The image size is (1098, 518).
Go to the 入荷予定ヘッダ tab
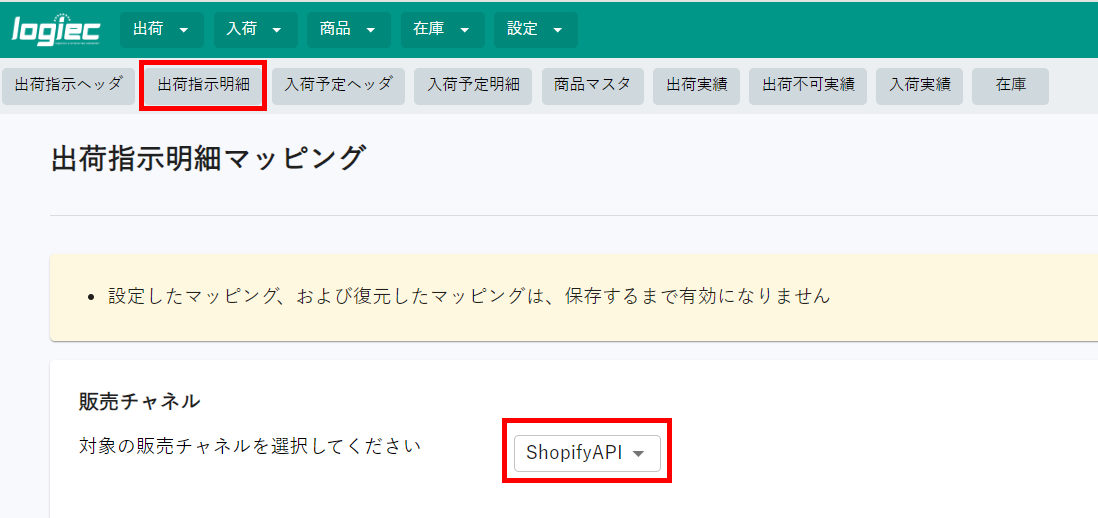tap(338, 86)
